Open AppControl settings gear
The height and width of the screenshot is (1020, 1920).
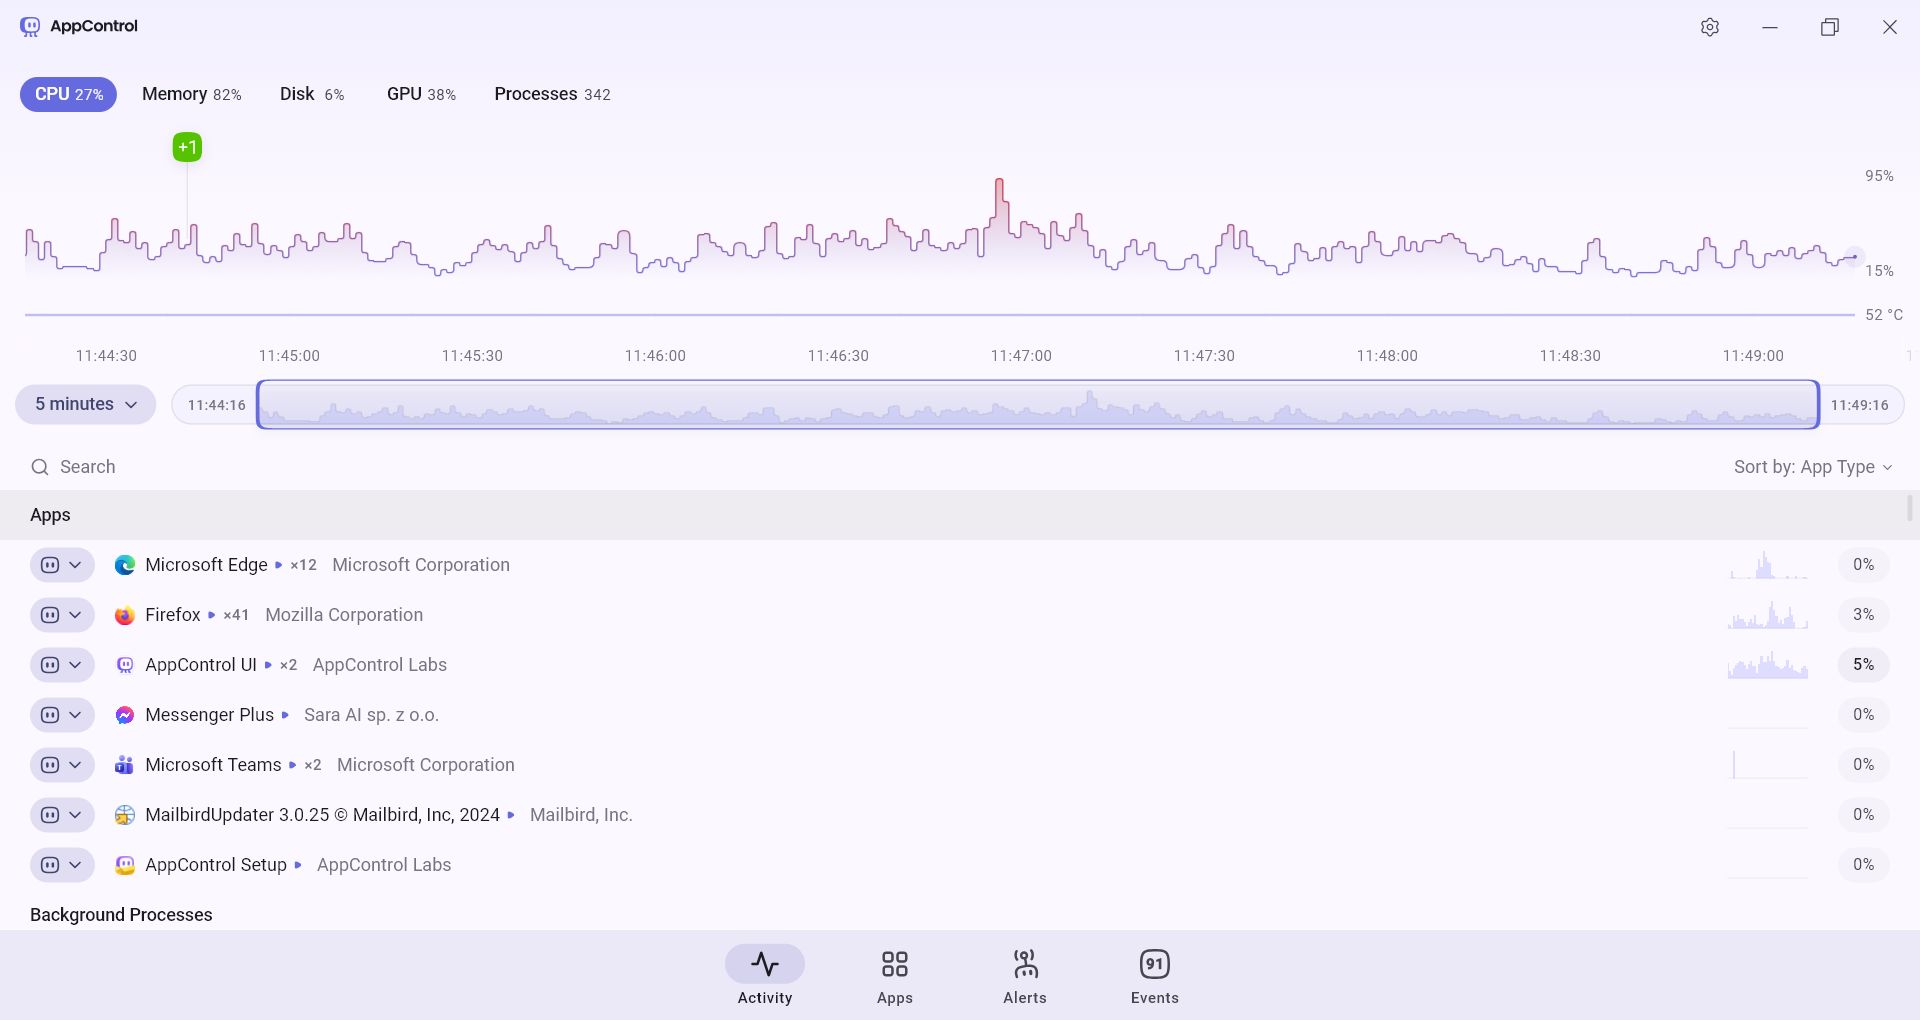(1709, 27)
